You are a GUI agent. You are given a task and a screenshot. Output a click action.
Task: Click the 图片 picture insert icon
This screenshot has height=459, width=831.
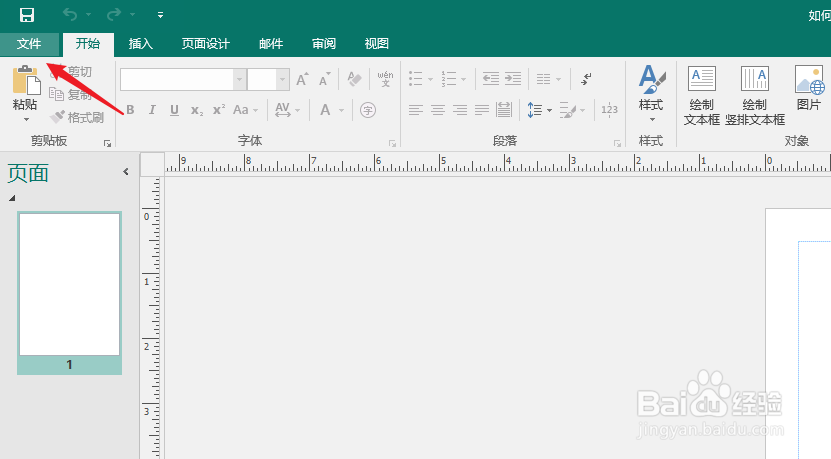pos(809,87)
